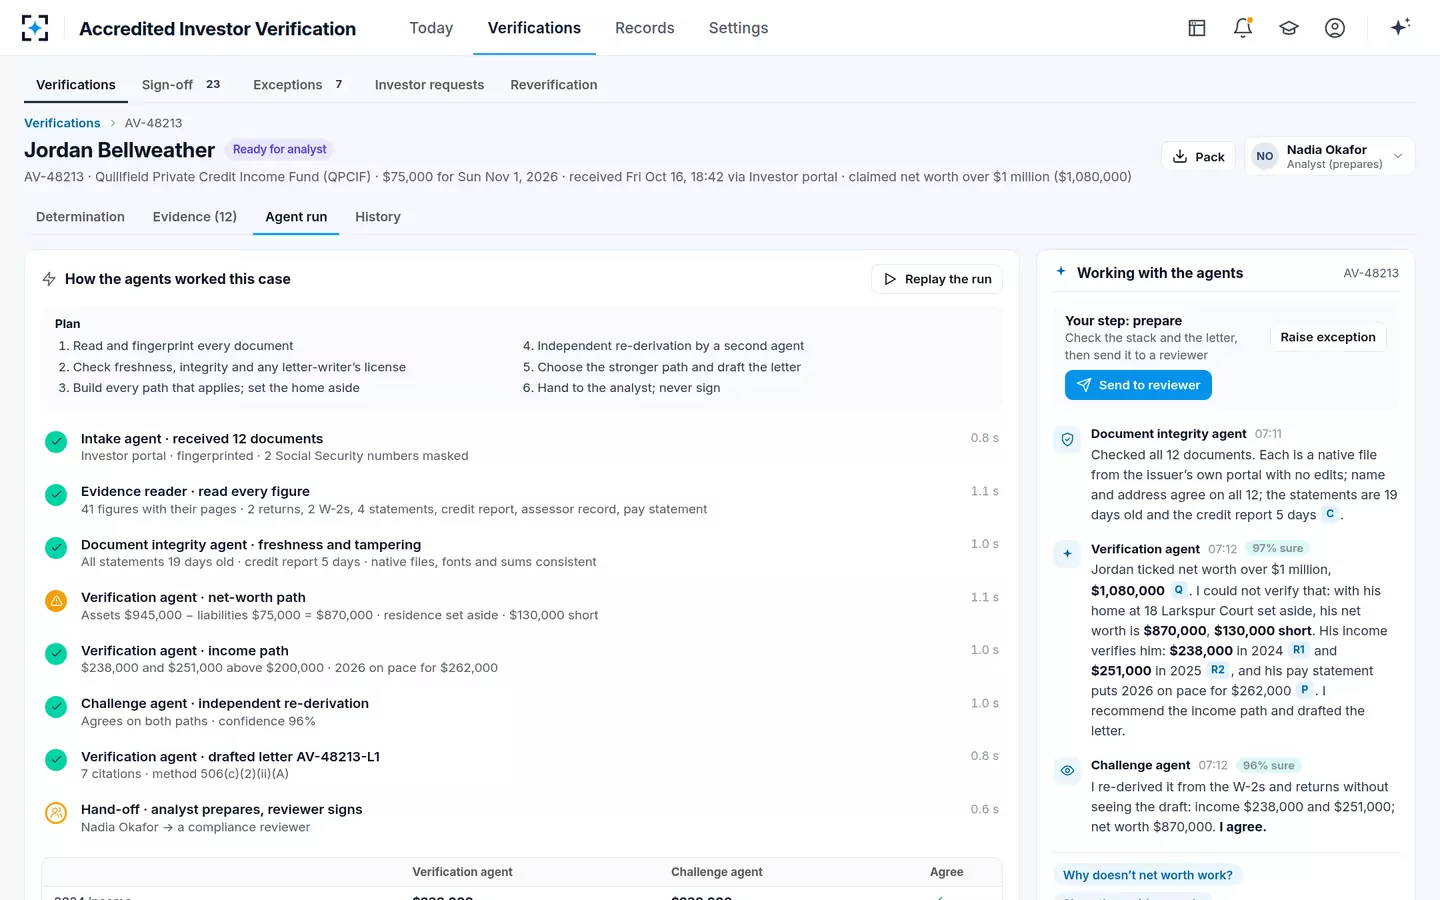This screenshot has height=900, width=1440.
Task: Follow Verifications breadcrumb link
Action: click(x=62, y=123)
